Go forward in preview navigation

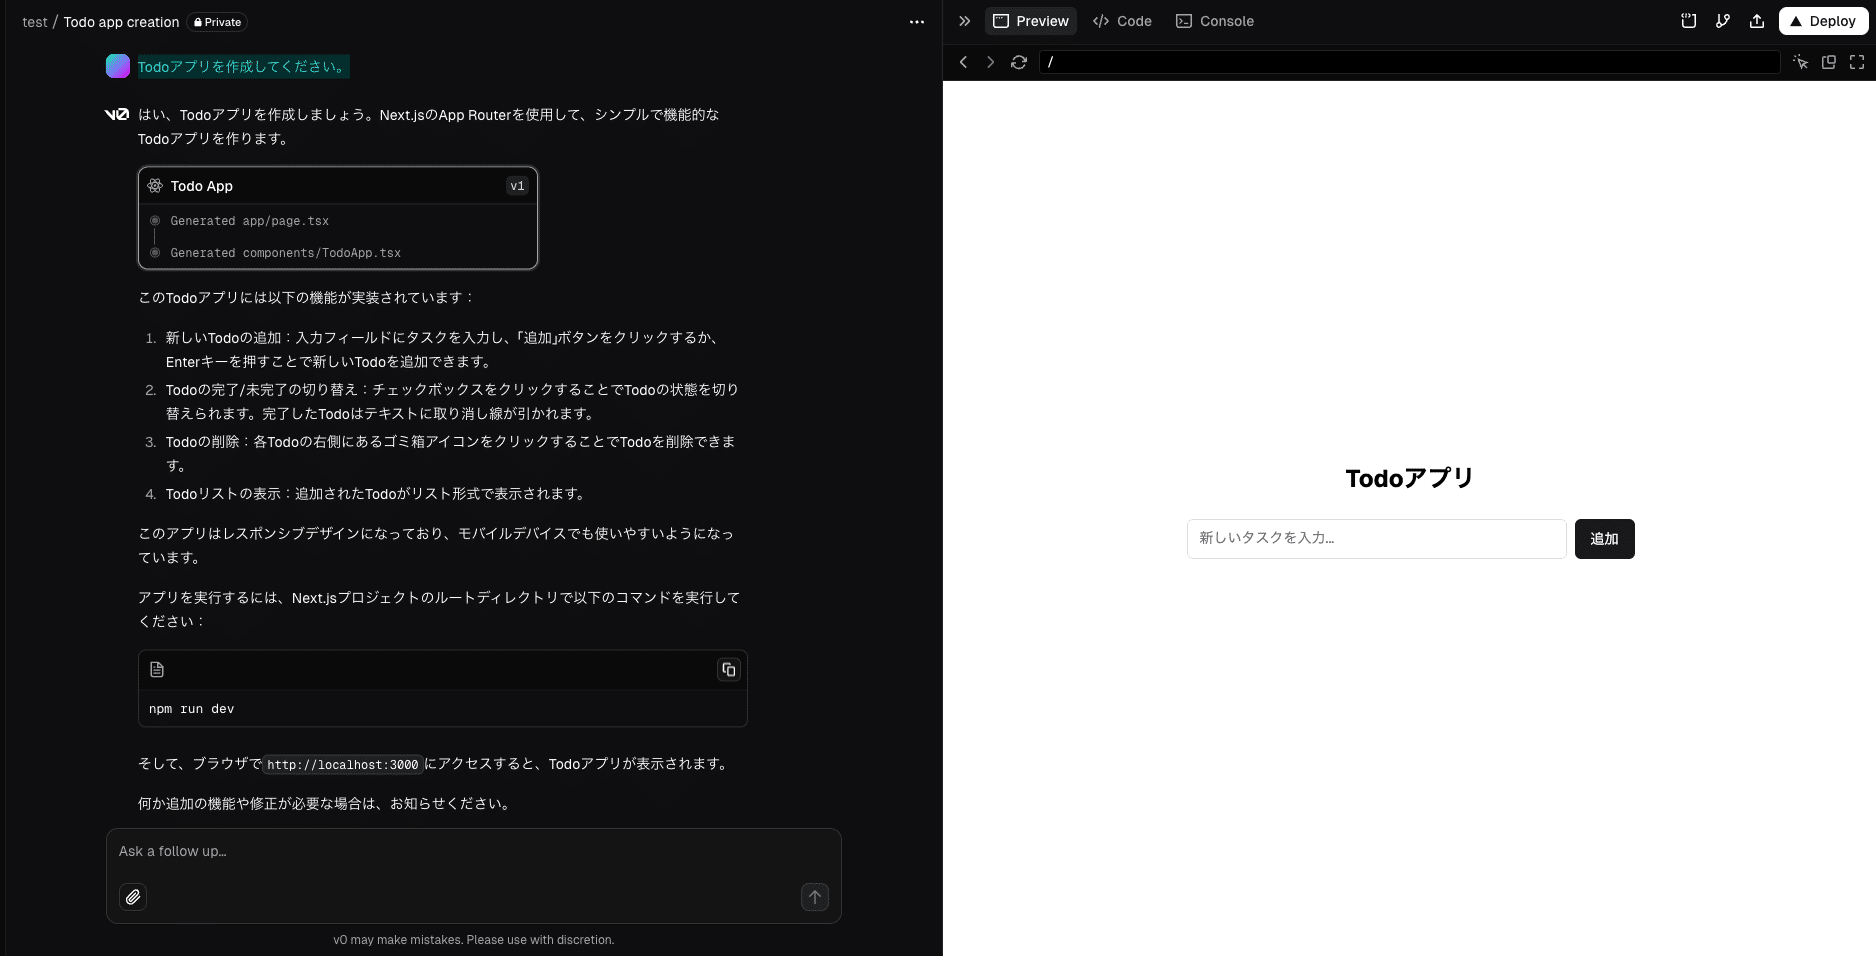pyautogui.click(x=990, y=62)
